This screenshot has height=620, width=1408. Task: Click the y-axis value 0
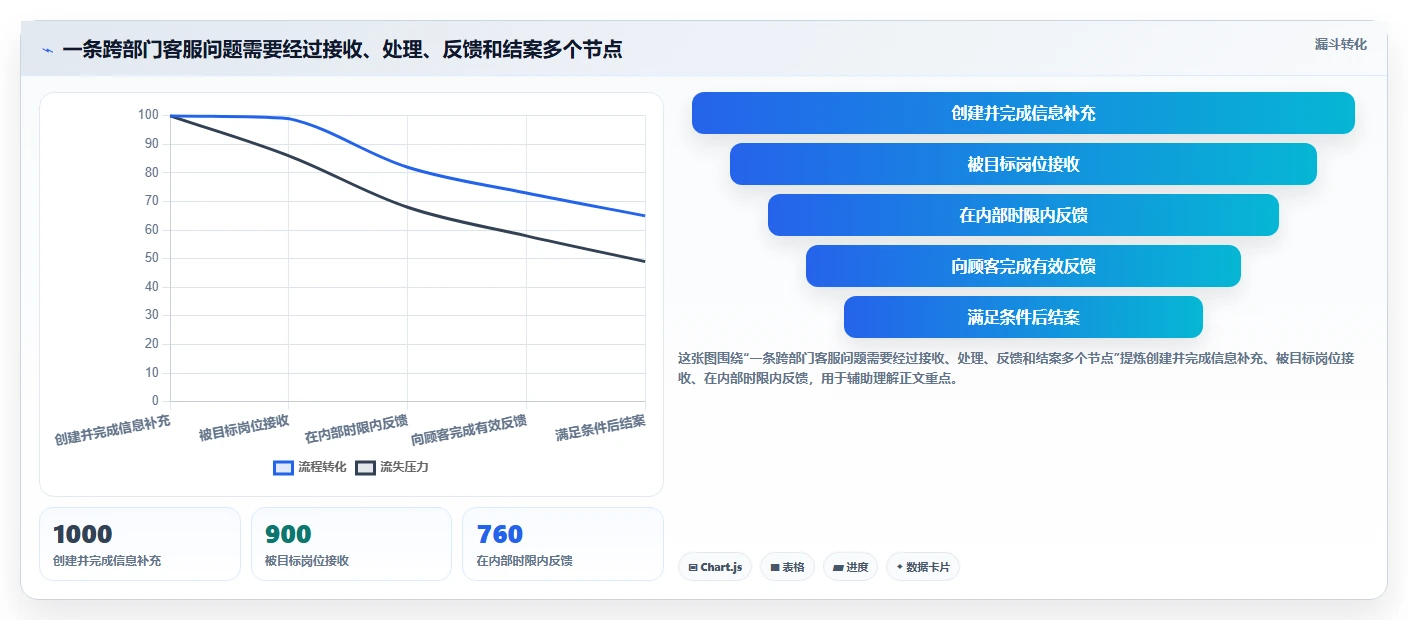(155, 401)
